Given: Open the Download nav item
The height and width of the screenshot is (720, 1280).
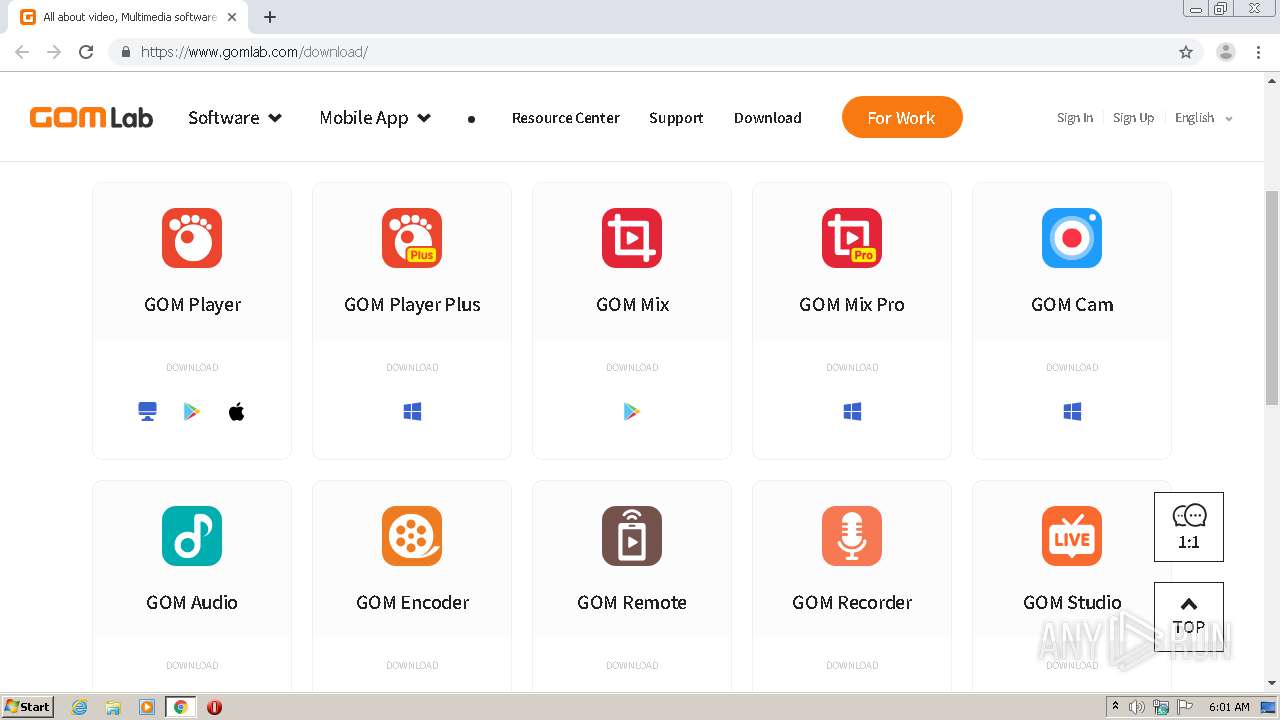Looking at the screenshot, I should click(768, 118).
